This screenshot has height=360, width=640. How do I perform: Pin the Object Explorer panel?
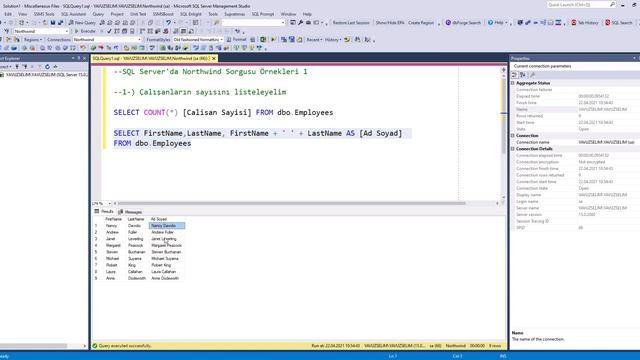coord(79,58)
